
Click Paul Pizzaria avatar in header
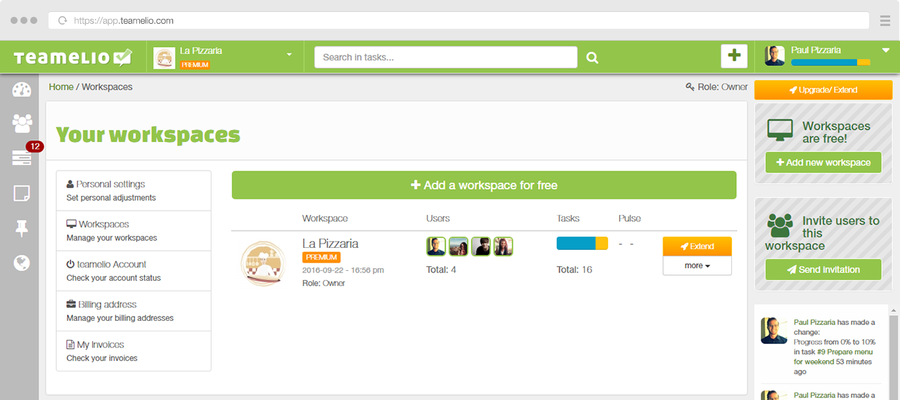click(x=775, y=56)
